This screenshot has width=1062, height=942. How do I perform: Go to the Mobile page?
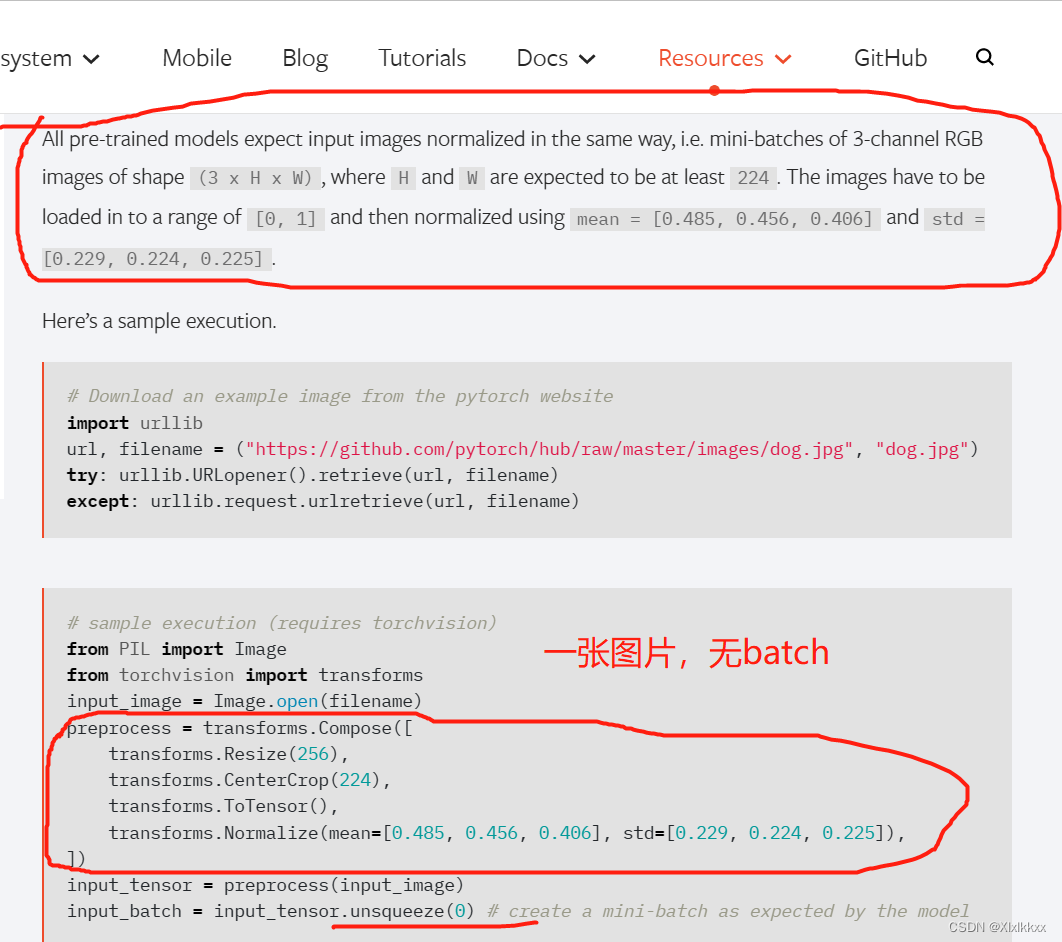click(x=196, y=58)
